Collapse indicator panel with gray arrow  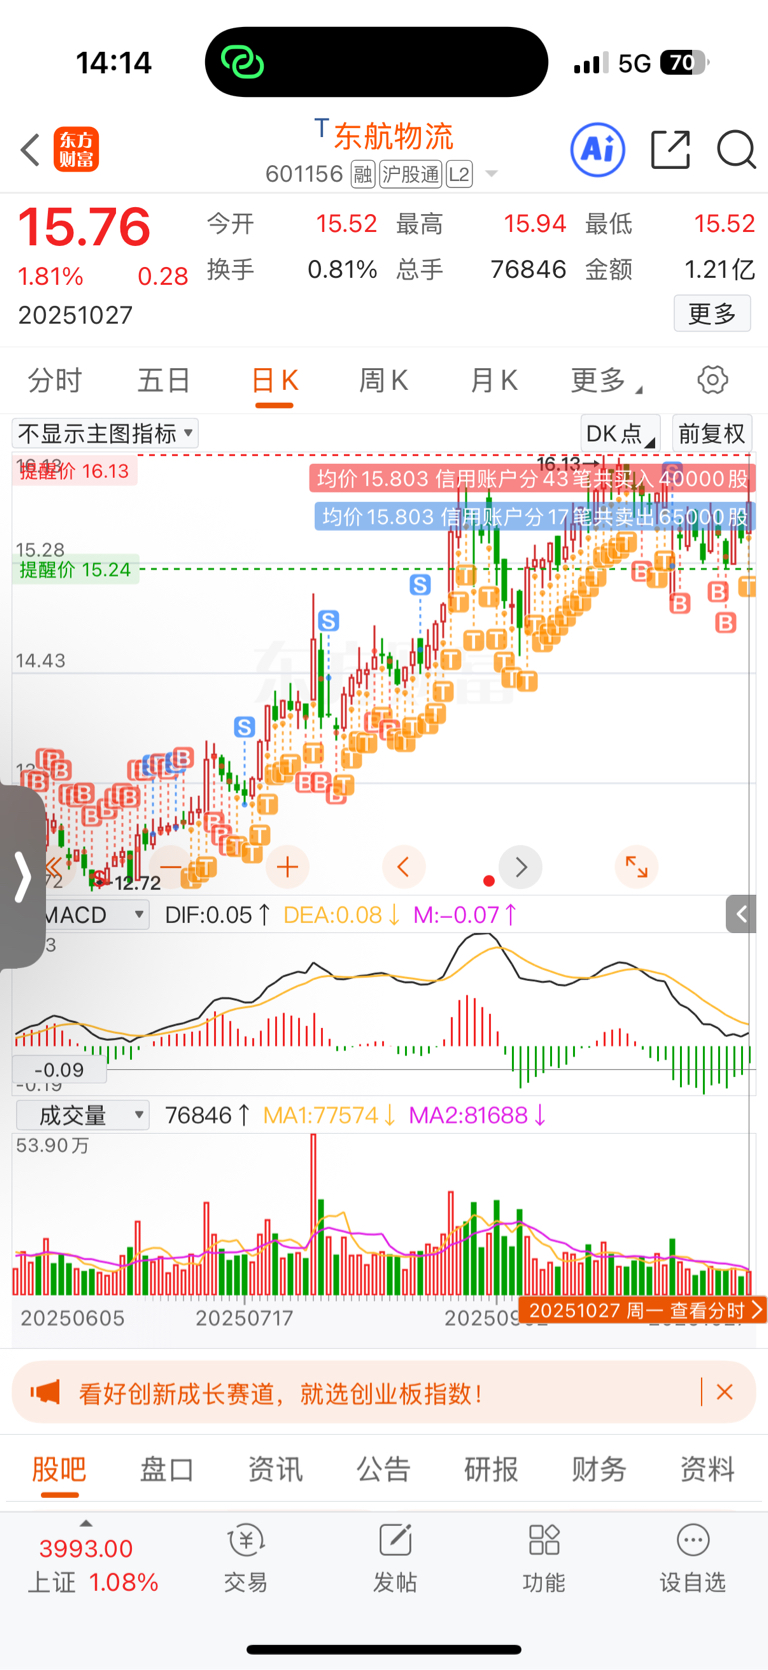coord(741,914)
